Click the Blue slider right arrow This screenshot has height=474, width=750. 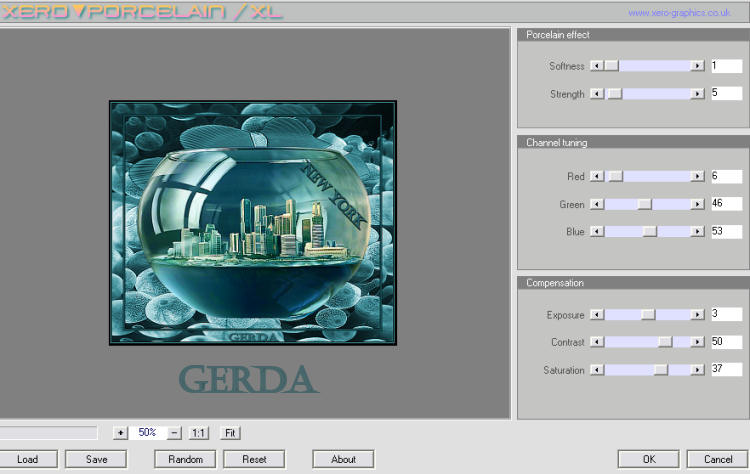coord(698,231)
